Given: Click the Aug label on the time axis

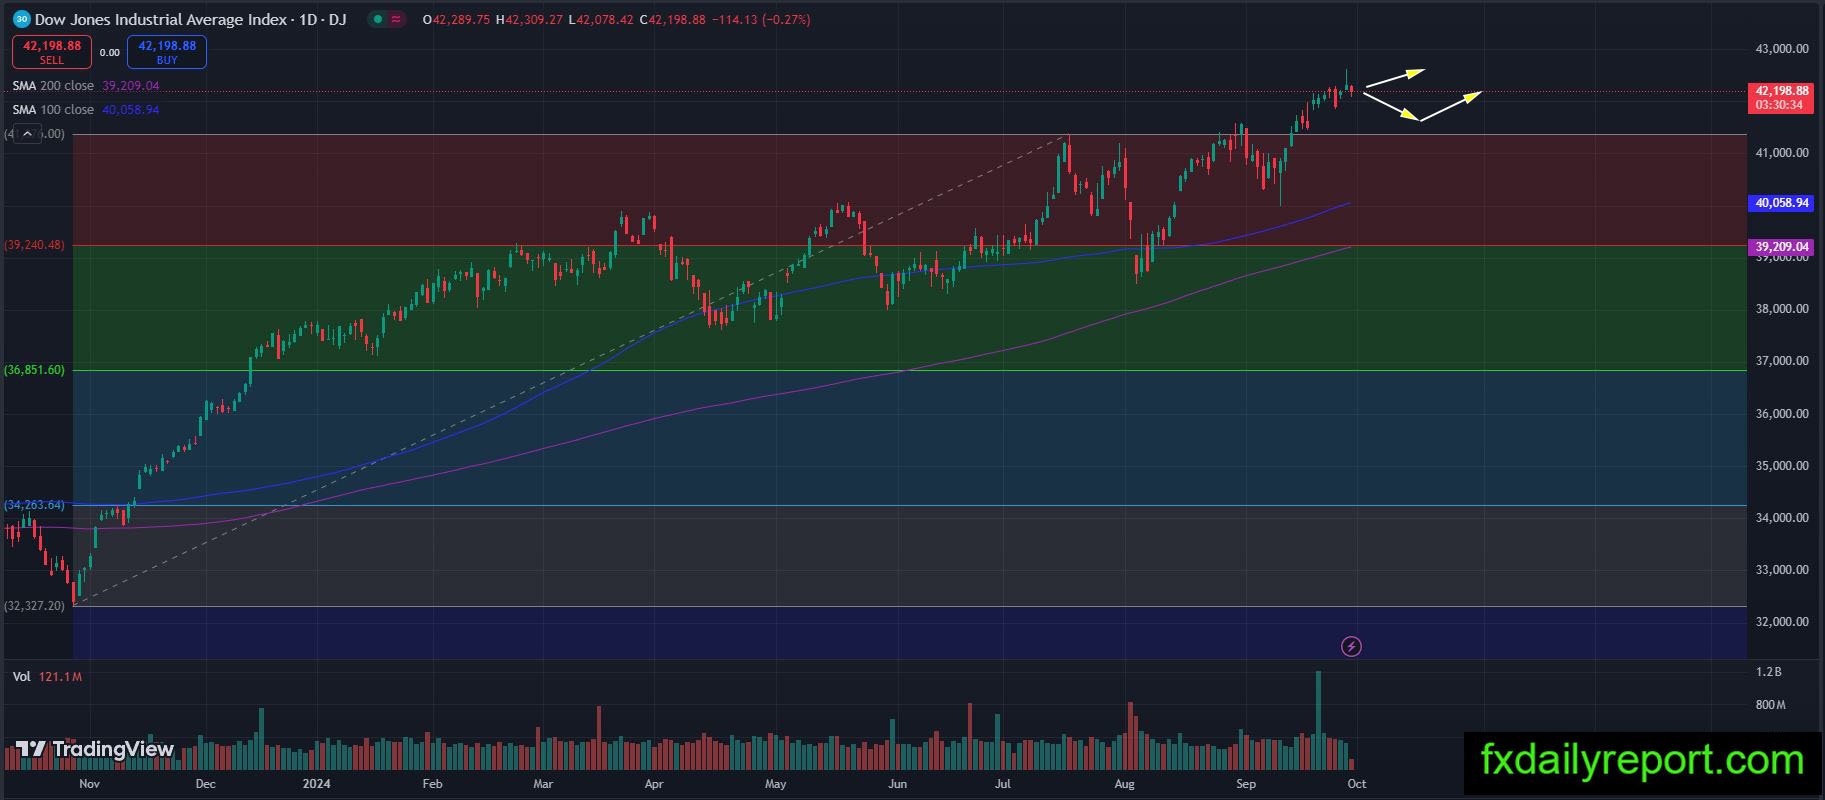Looking at the screenshot, I should 1125,784.
